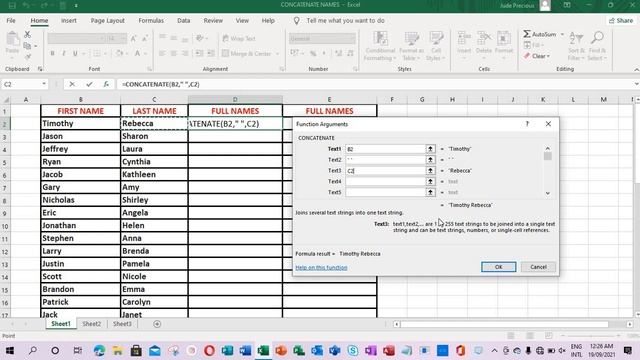Image resolution: width=640 pixels, height=360 pixels.
Task: Add a new sheet with plus icon
Action: [157, 324]
